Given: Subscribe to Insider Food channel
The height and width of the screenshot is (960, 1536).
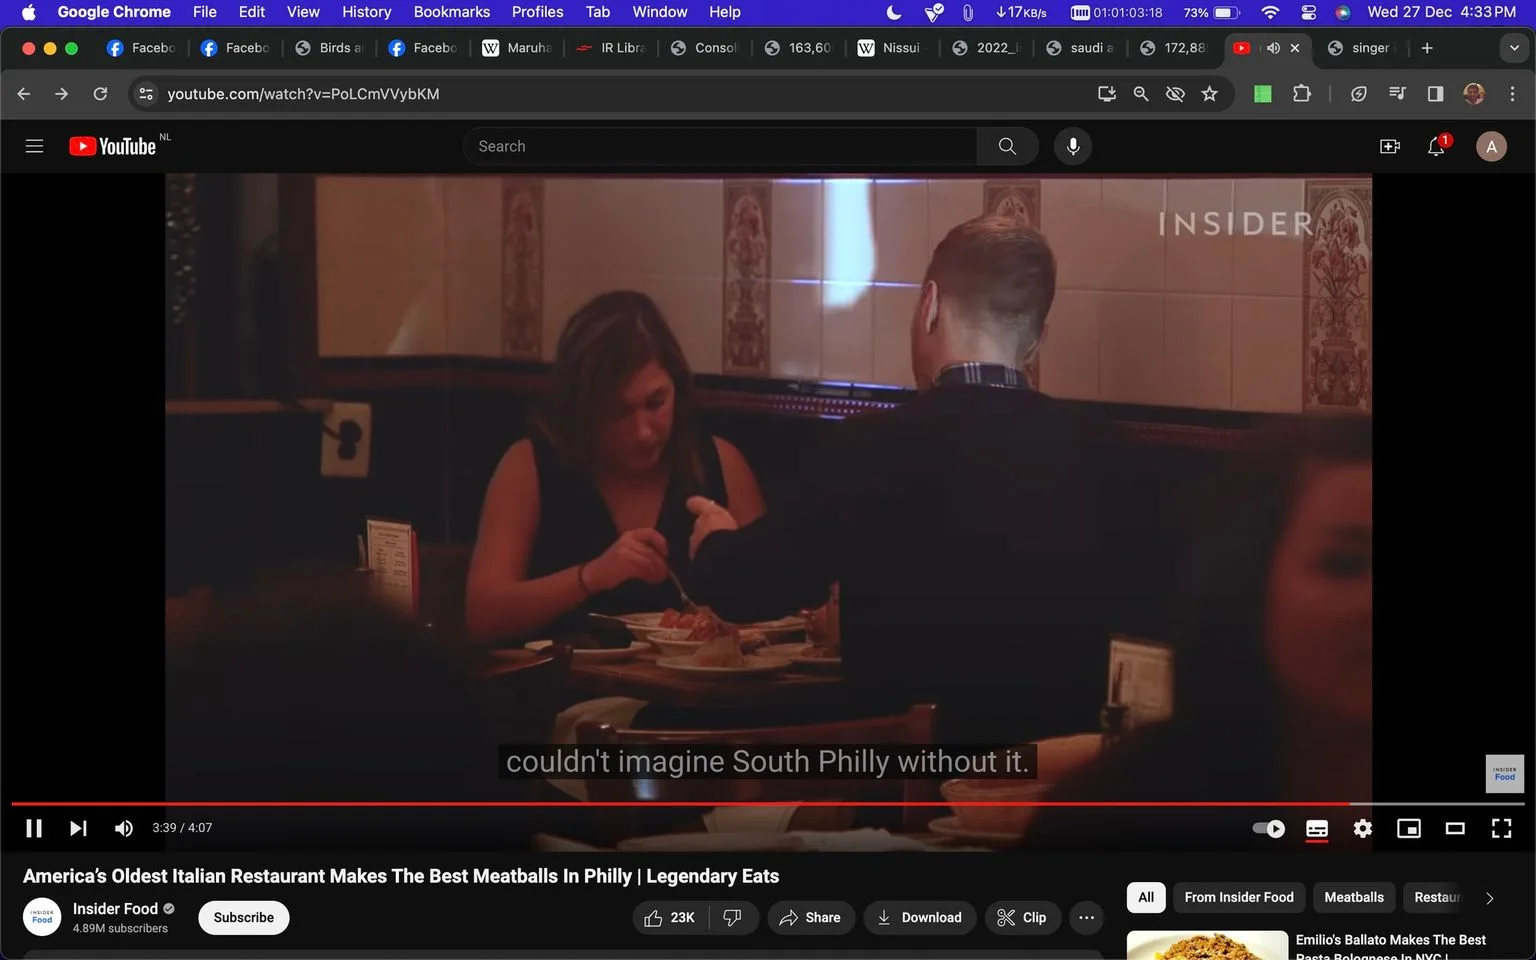Looking at the screenshot, I should click(244, 917).
